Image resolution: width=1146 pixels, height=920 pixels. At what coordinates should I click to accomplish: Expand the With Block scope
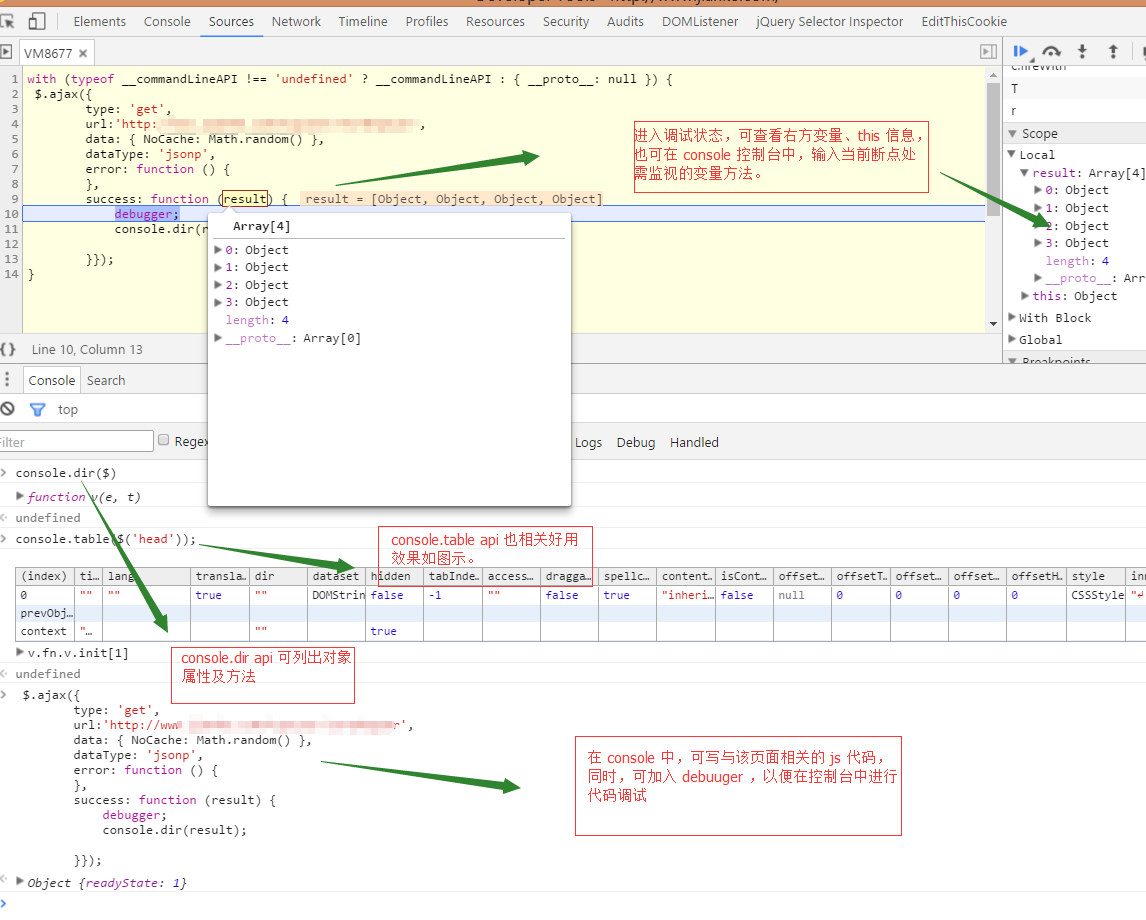[x=1012, y=317]
